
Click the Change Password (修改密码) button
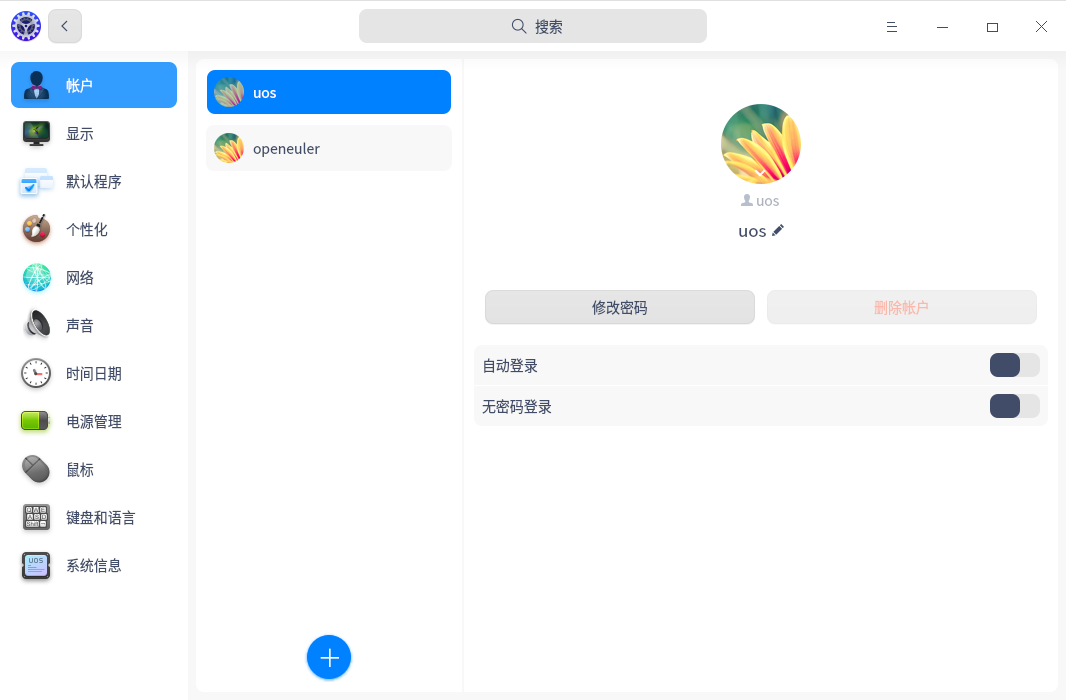[619, 308]
